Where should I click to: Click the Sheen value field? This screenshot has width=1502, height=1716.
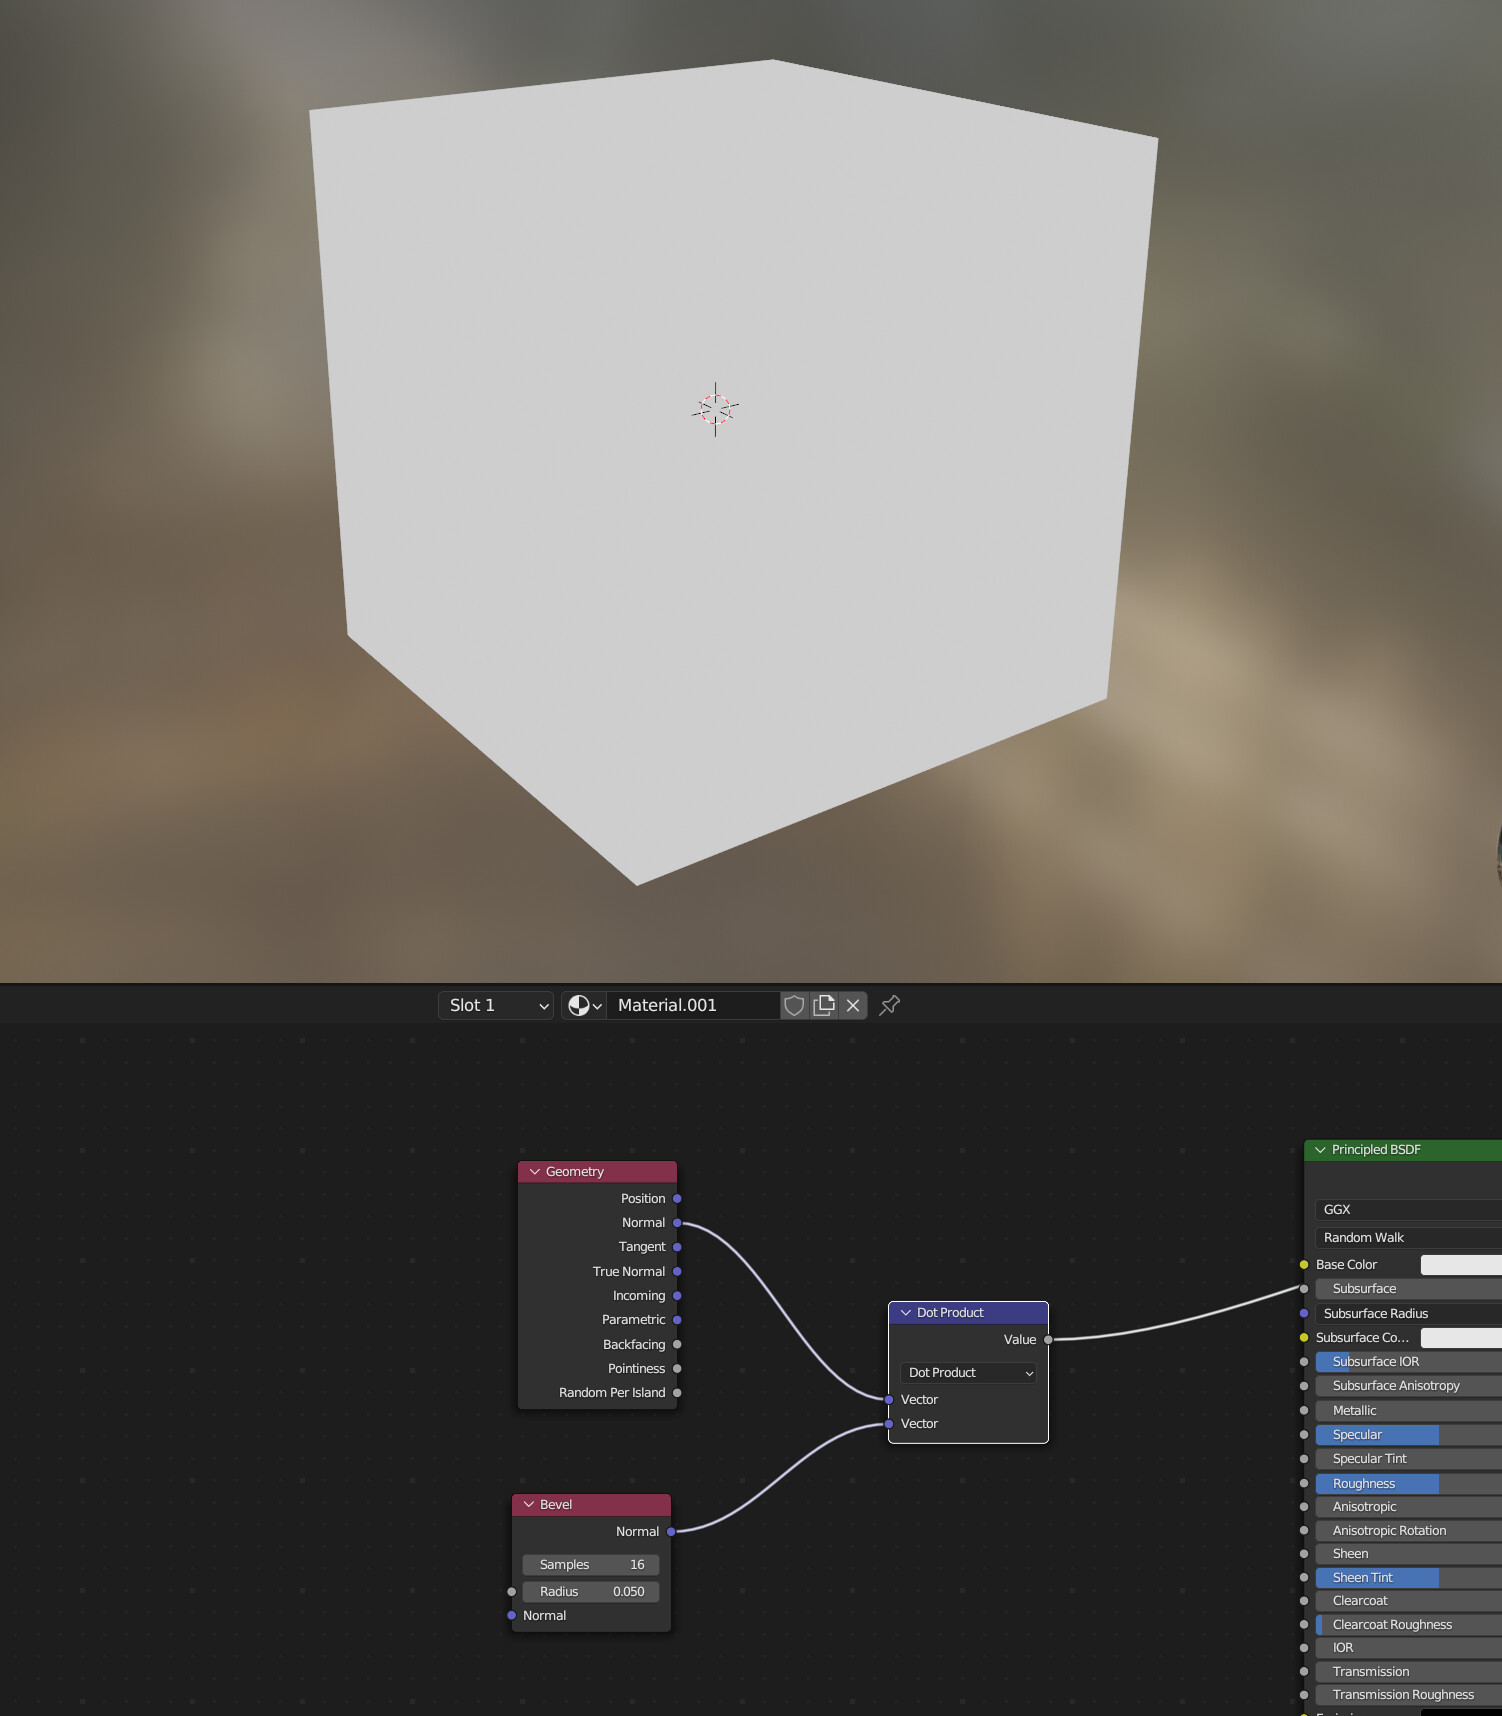(x=1408, y=1553)
